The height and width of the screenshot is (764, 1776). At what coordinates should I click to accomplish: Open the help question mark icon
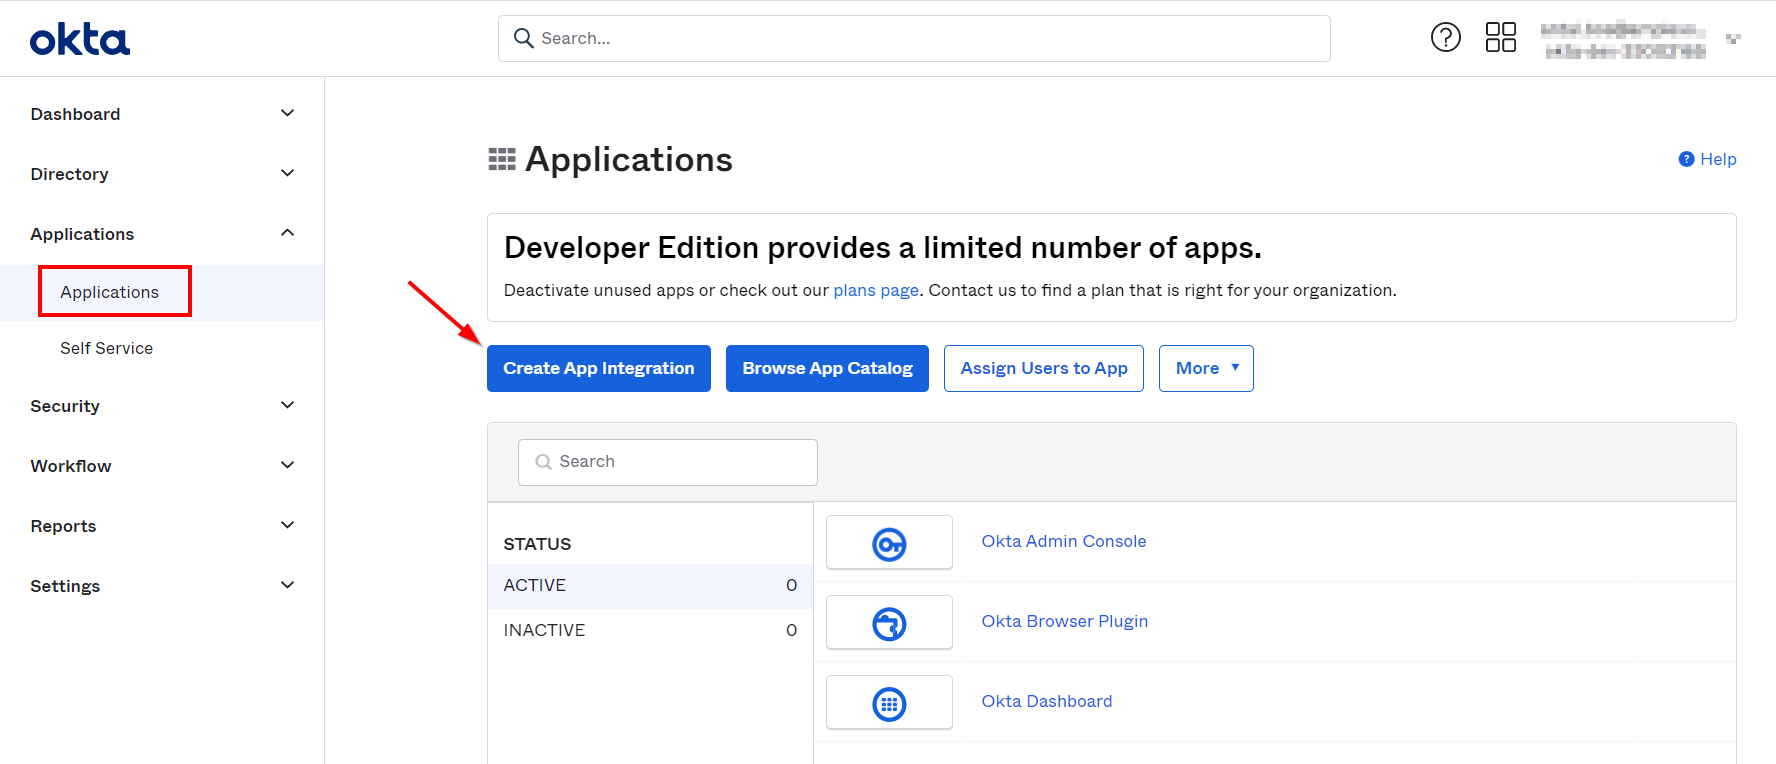(1445, 38)
